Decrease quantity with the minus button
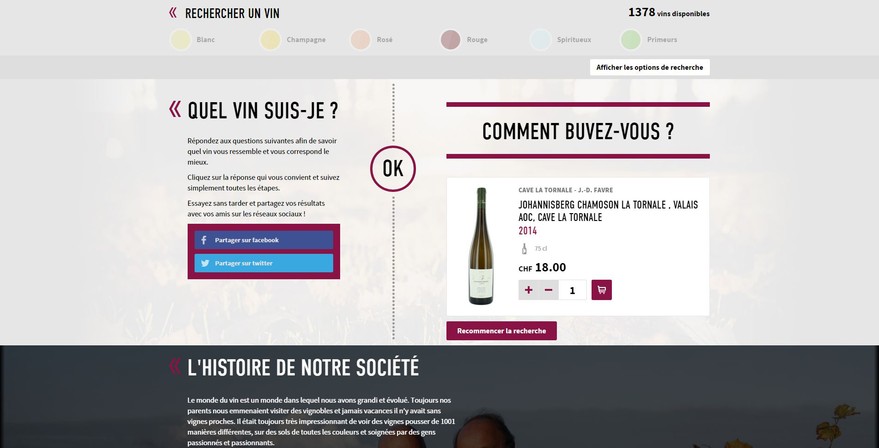The width and height of the screenshot is (879, 448). point(549,290)
